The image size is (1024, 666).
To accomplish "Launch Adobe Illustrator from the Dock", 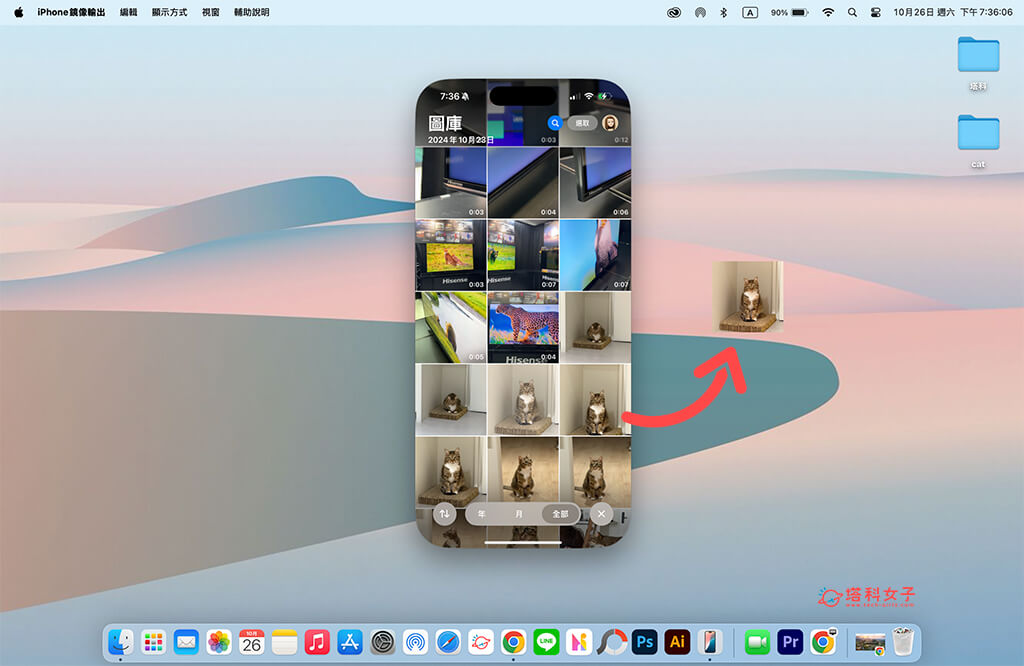I will (677, 642).
